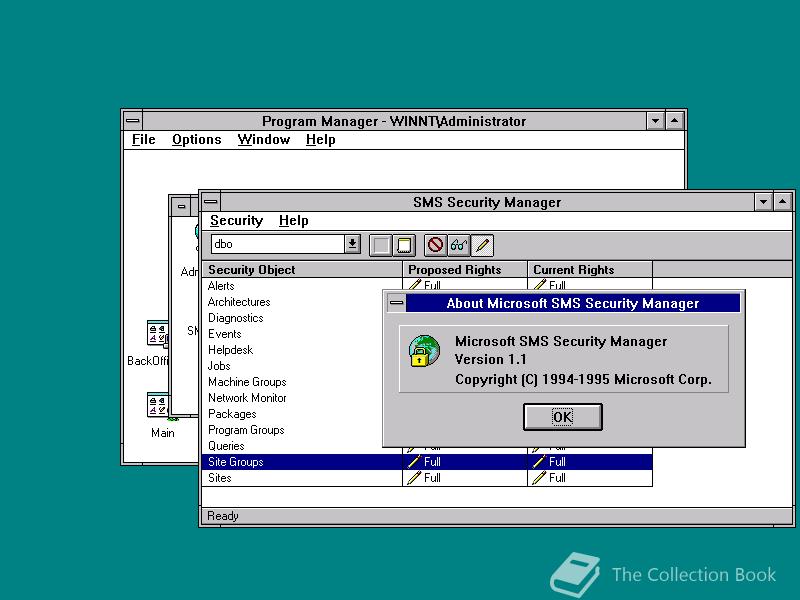This screenshot has height=600, width=800.
Task: Minimize the SMS Security Manager window
Action: pos(763,202)
